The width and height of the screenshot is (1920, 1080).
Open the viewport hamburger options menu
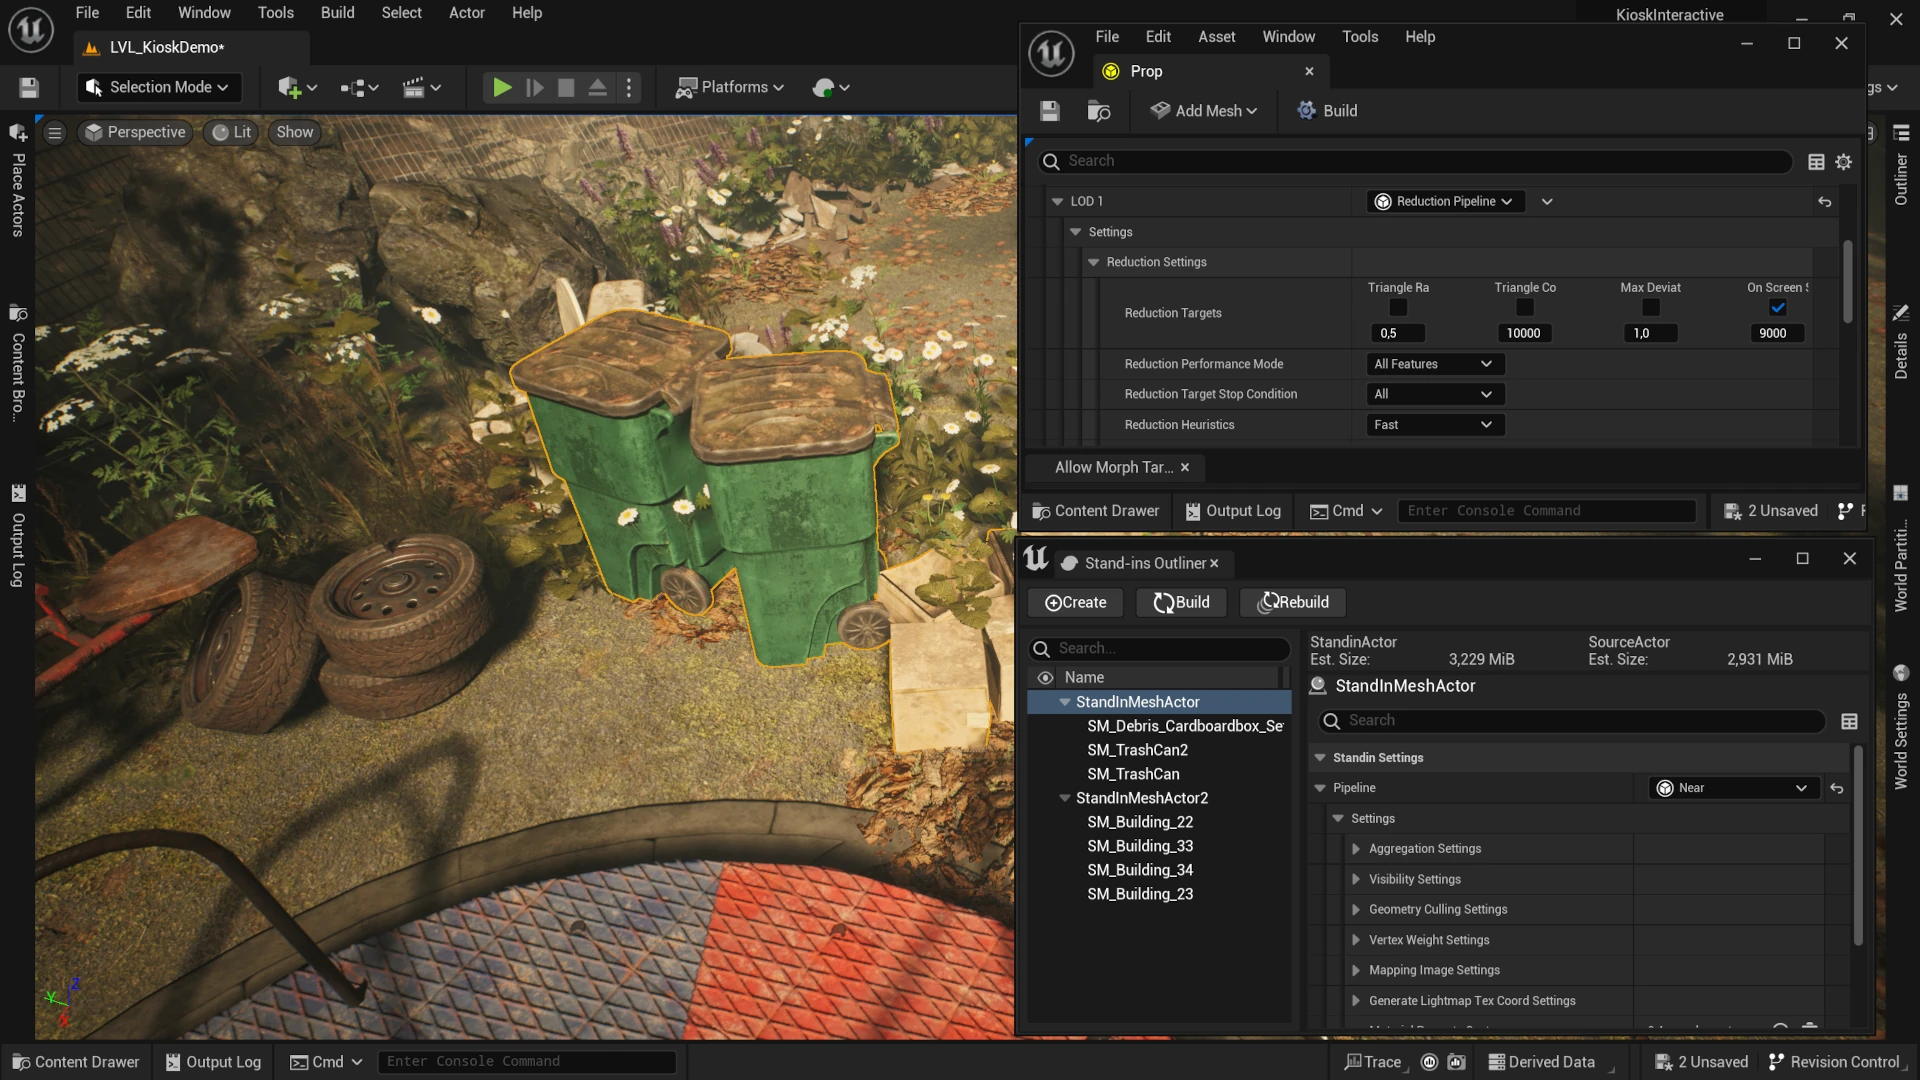tap(55, 132)
